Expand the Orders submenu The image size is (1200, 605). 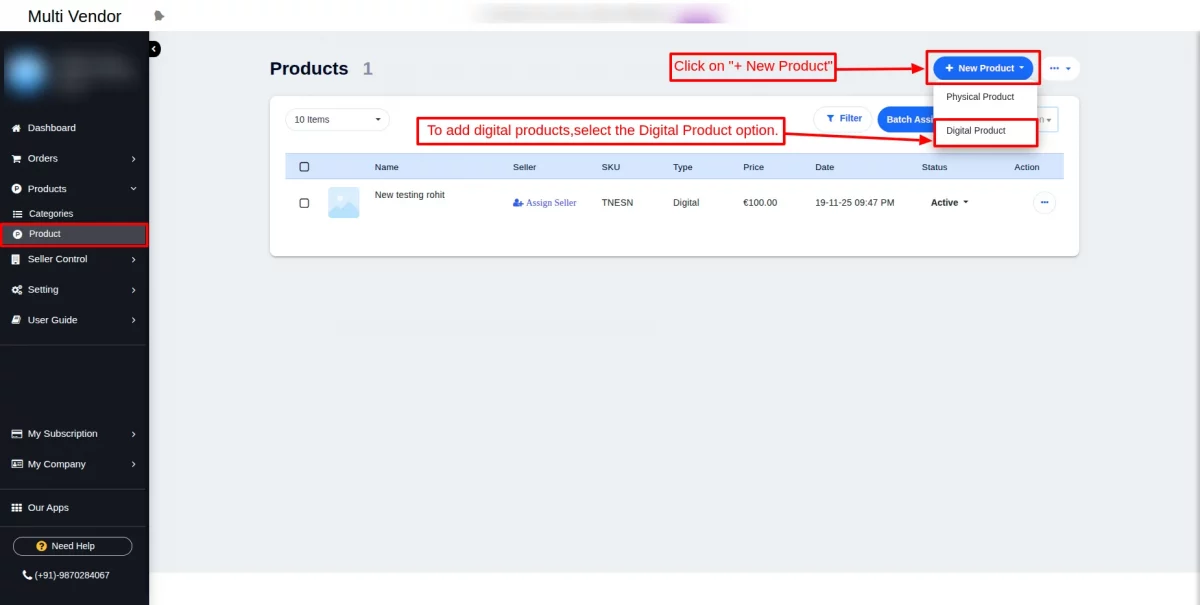point(133,159)
